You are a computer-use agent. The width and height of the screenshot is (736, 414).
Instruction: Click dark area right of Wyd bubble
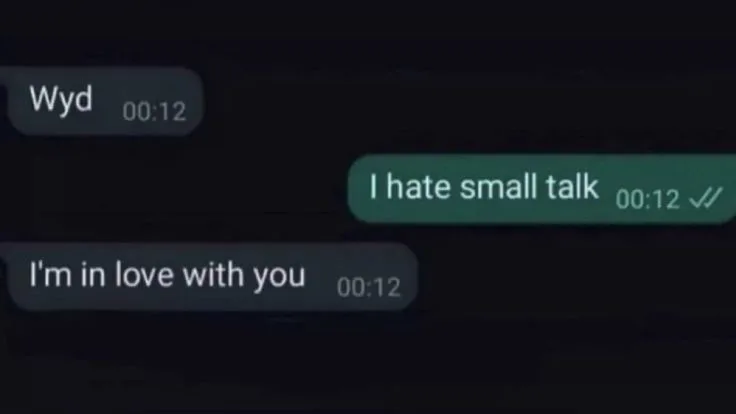pos(469,101)
